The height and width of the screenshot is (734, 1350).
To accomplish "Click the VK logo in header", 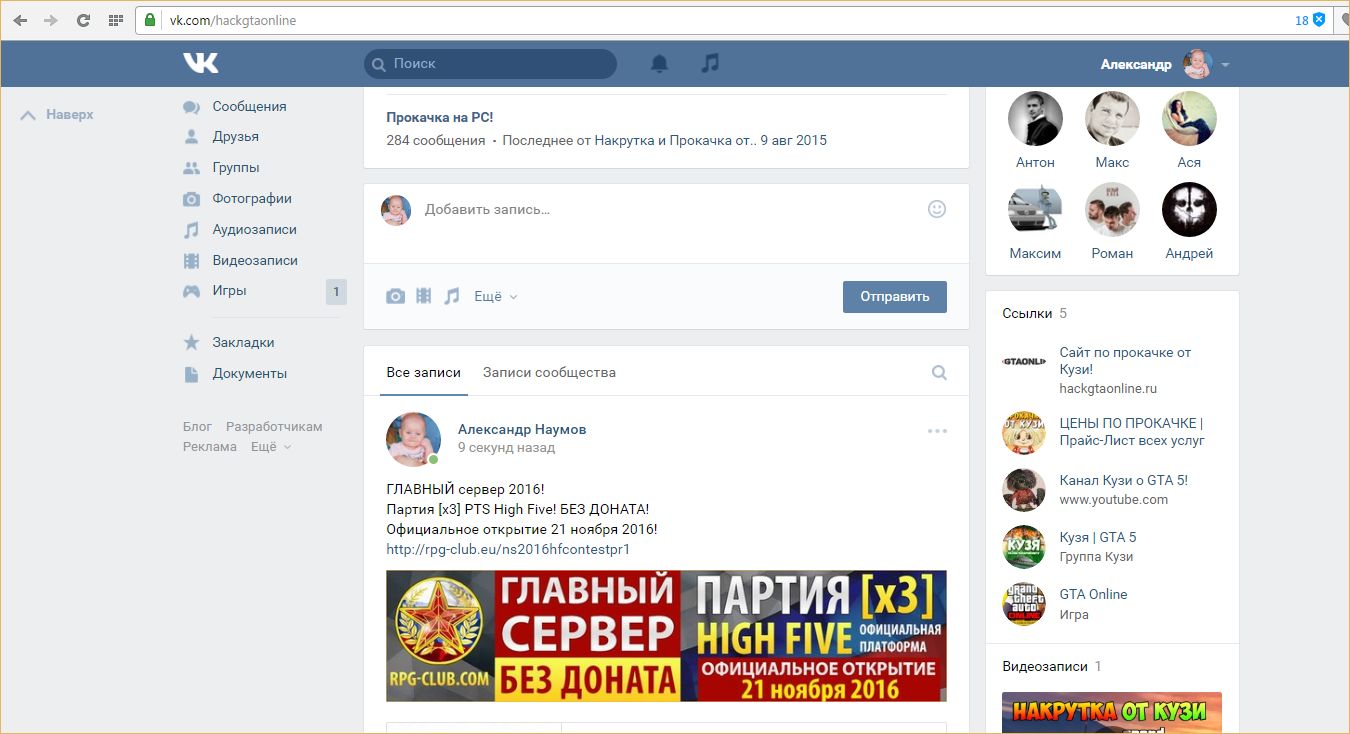I will [200, 63].
